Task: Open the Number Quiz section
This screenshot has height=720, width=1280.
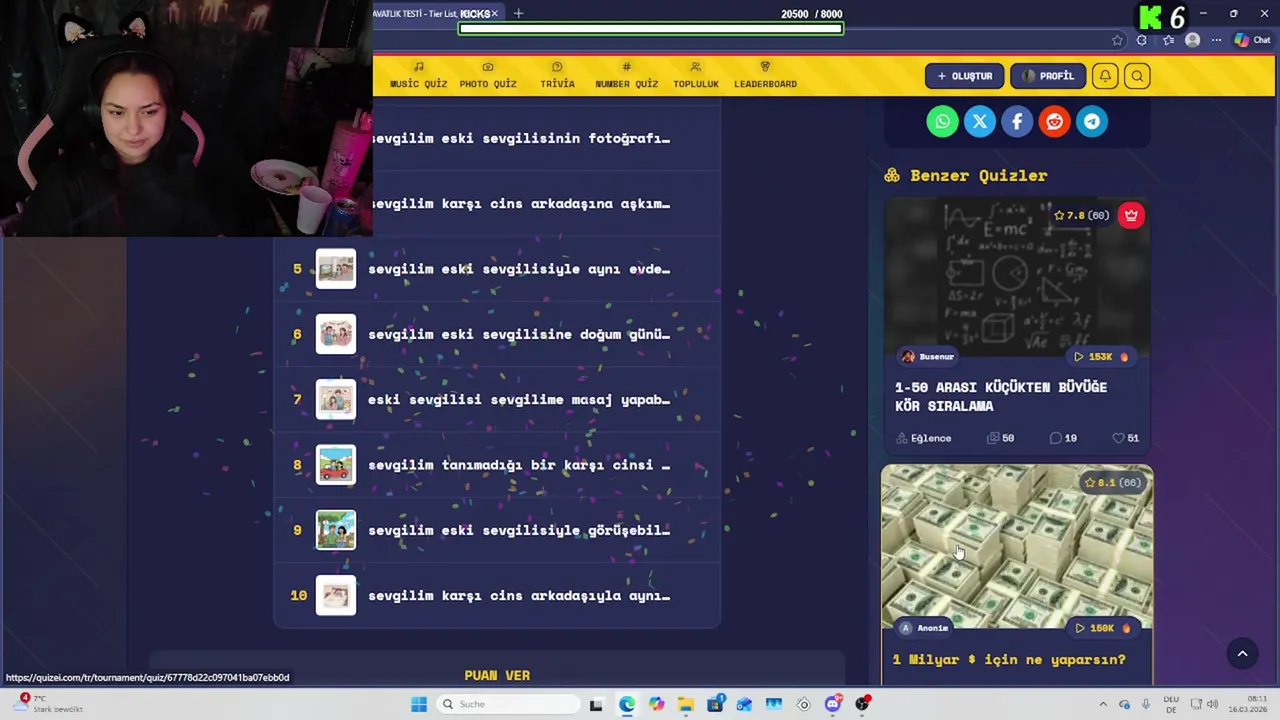Action: point(626,76)
